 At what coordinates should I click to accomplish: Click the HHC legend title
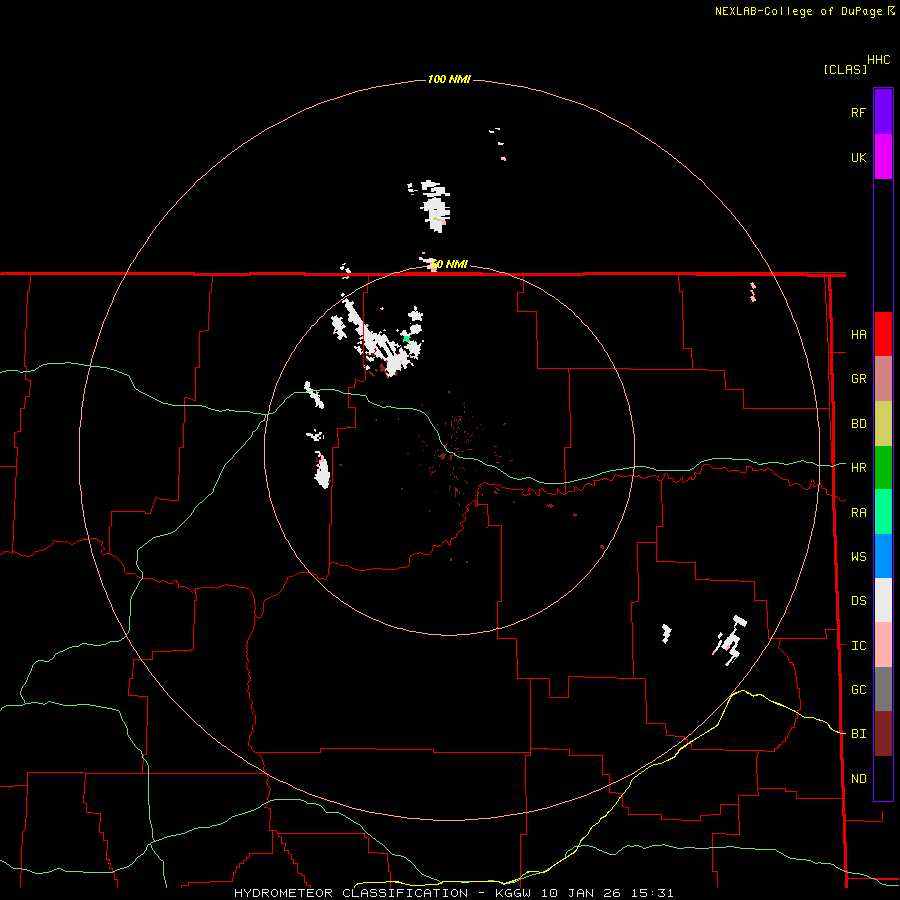point(878,60)
